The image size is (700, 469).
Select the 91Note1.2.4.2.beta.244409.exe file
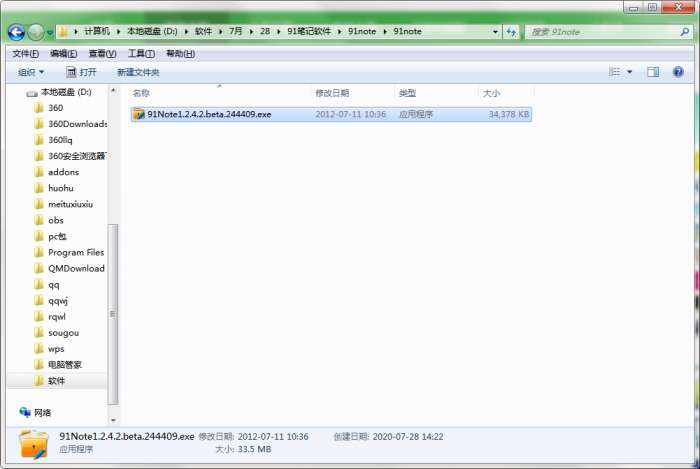331,114
